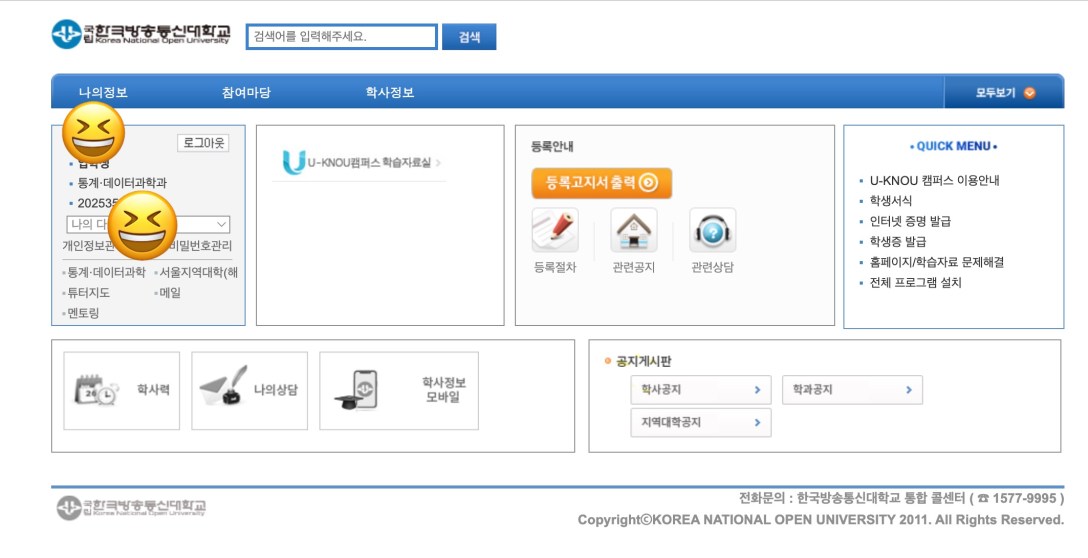The image size is (1088, 558).
Task: Click the orange 등록고지서 출력 button
Action: pyautogui.click(x=601, y=183)
